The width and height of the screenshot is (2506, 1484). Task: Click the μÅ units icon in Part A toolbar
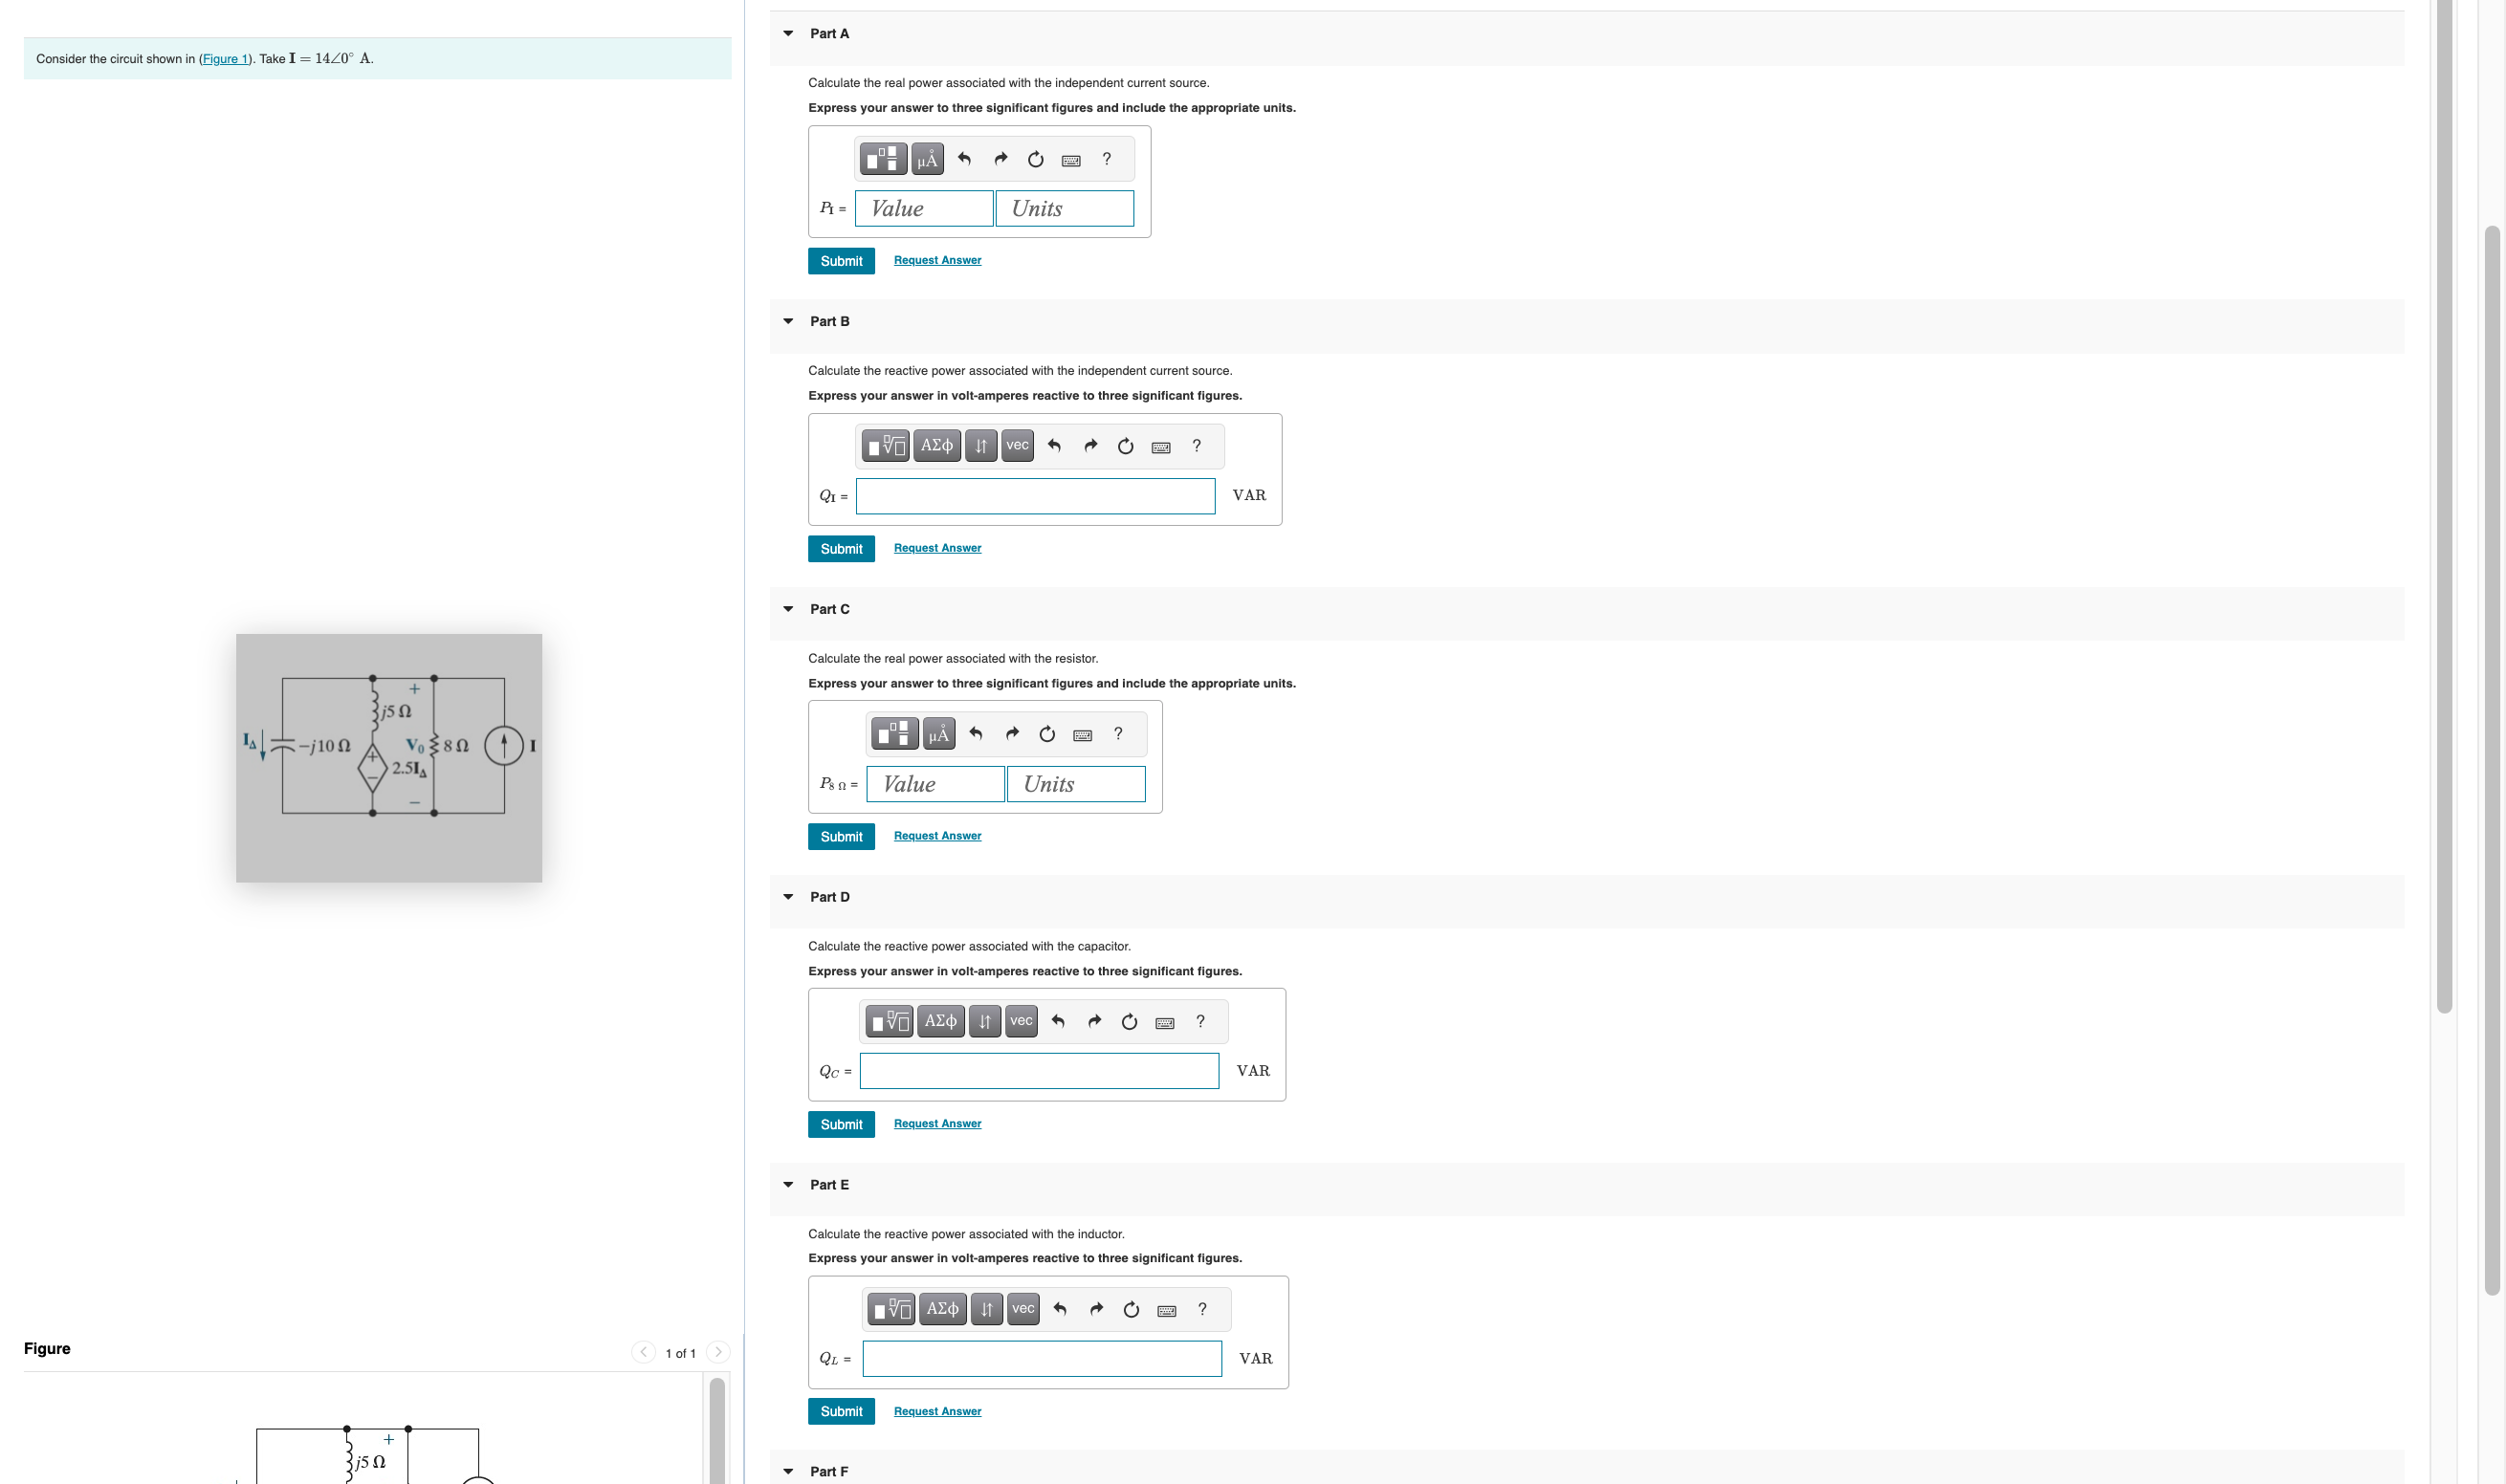click(926, 158)
